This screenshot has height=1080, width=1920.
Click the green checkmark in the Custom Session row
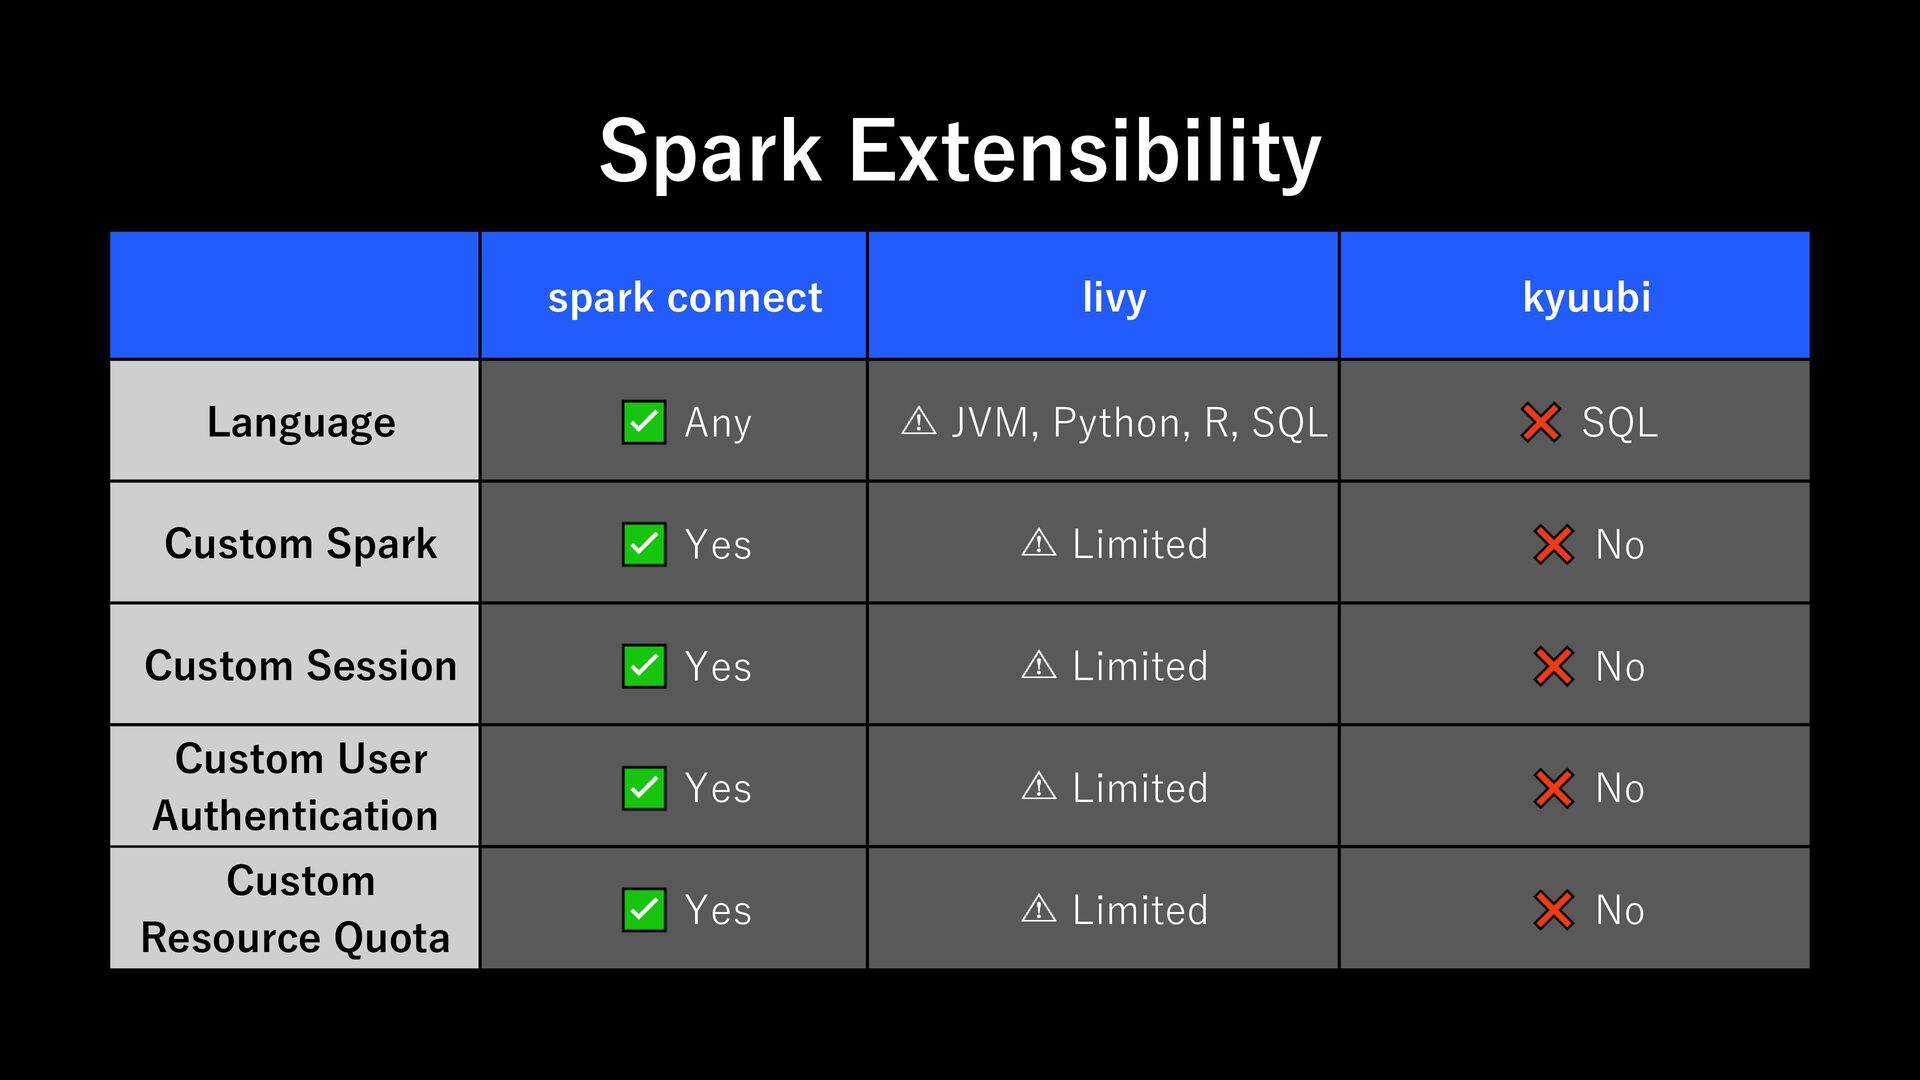tap(644, 666)
